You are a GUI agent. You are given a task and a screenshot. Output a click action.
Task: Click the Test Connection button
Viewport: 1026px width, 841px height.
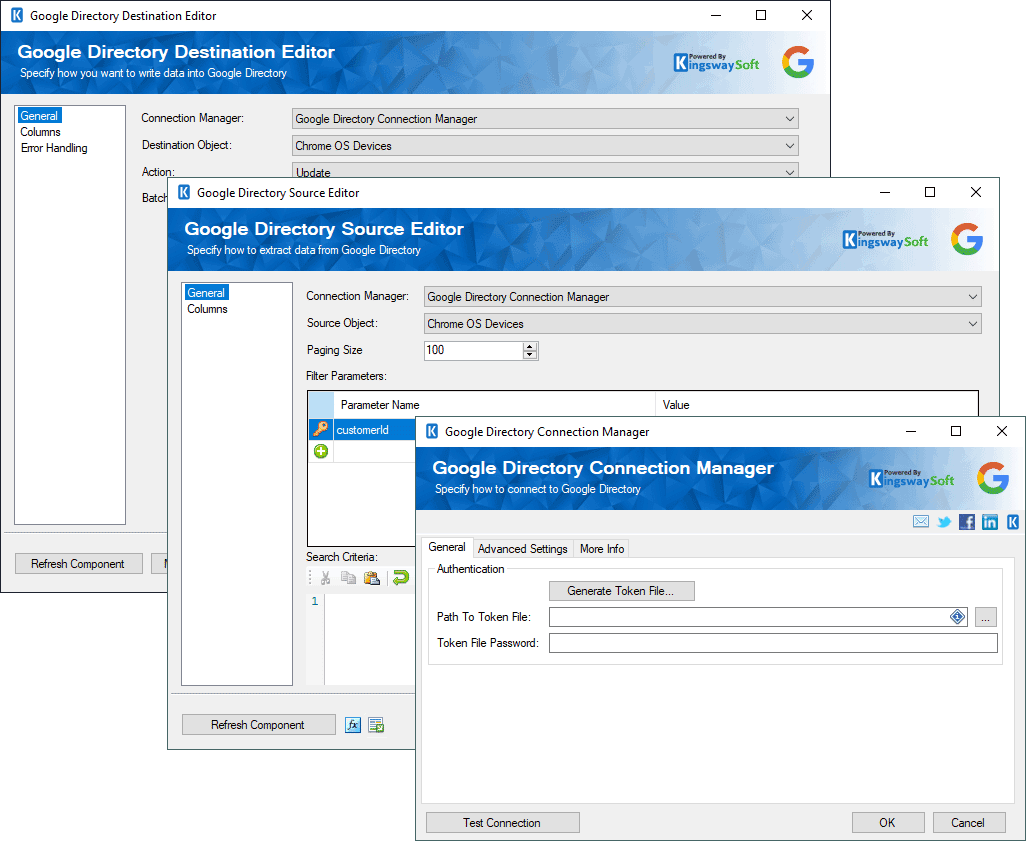click(502, 823)
